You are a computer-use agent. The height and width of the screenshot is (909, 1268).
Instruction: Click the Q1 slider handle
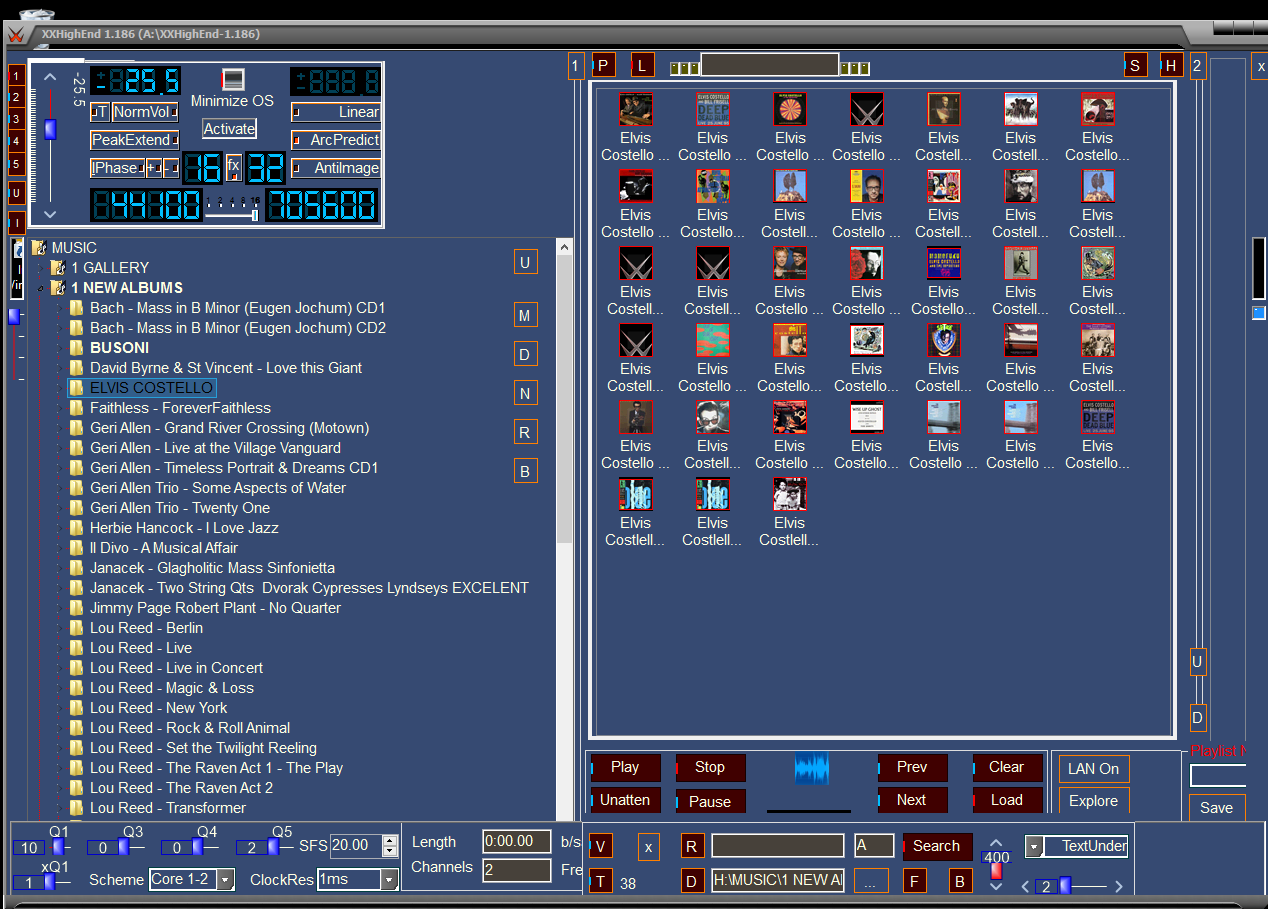tap(59, 847)
